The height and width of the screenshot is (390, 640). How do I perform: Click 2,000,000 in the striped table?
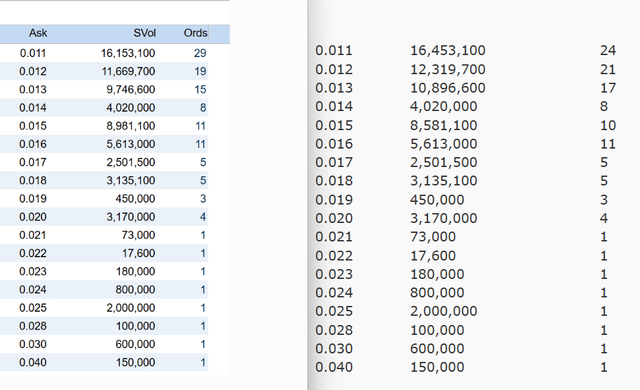click(131, 308)
